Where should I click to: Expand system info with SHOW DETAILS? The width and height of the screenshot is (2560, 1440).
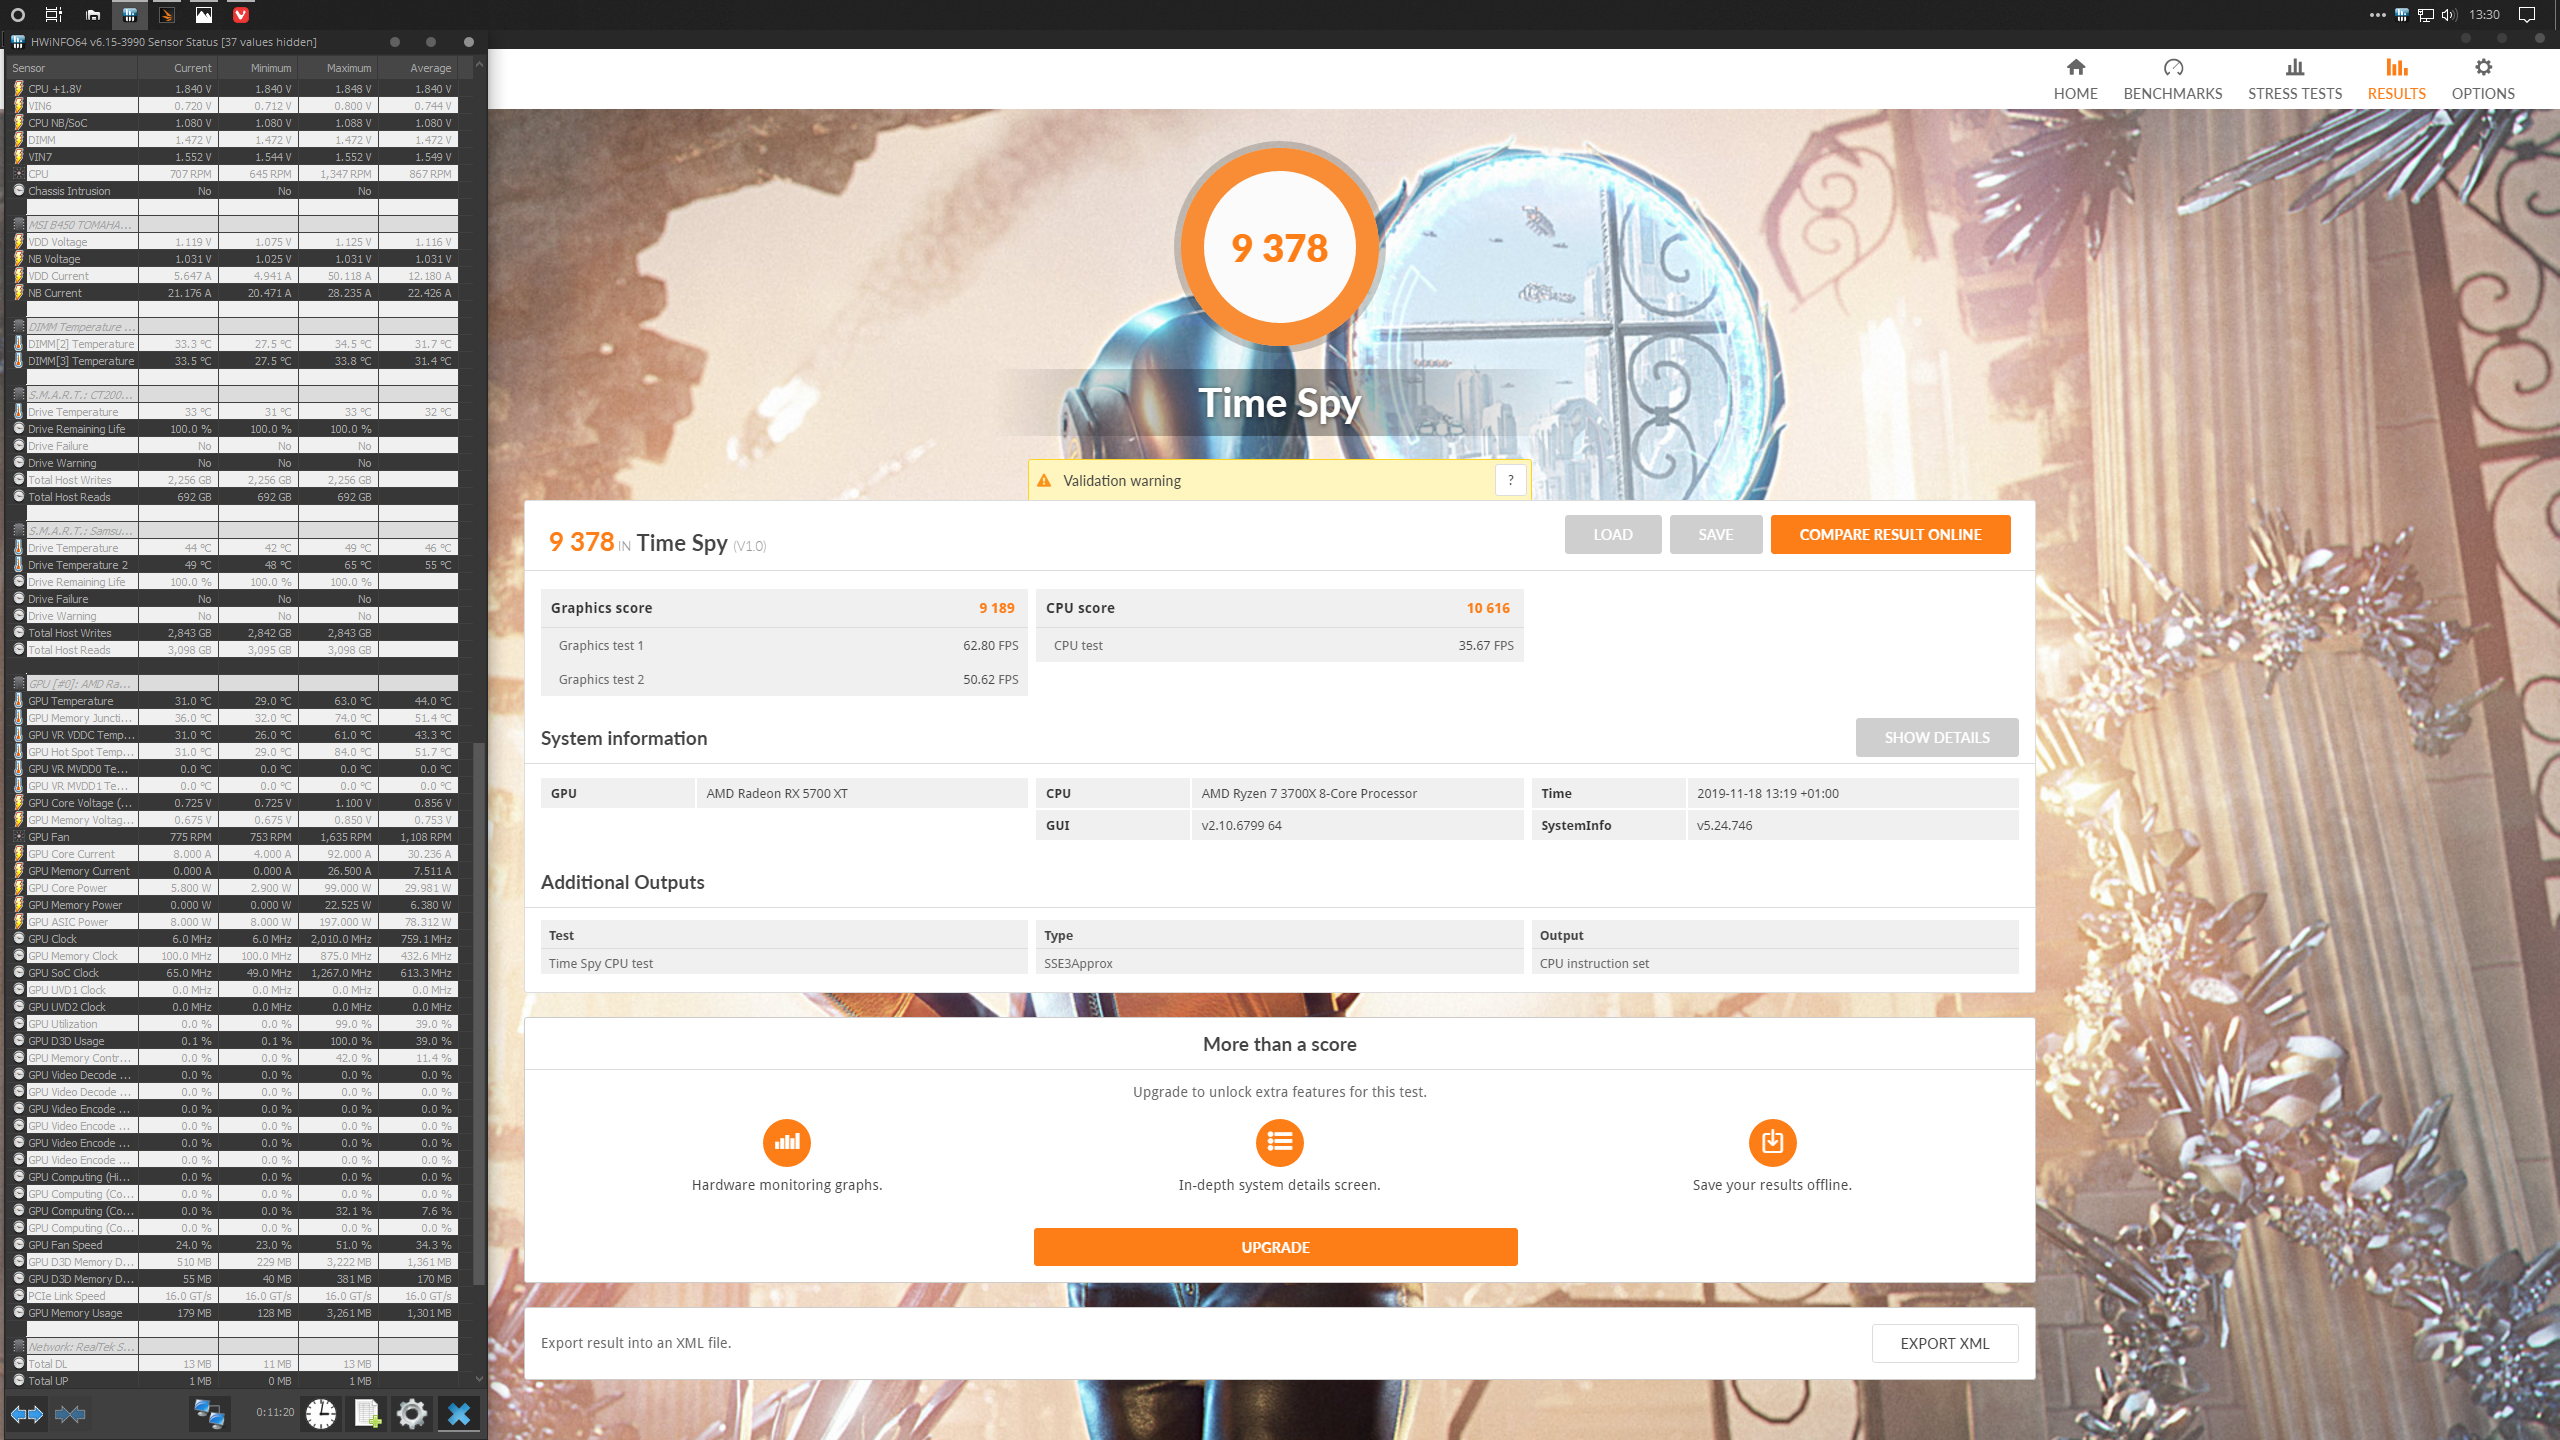pyautogui.click(x=1936, y=737)
